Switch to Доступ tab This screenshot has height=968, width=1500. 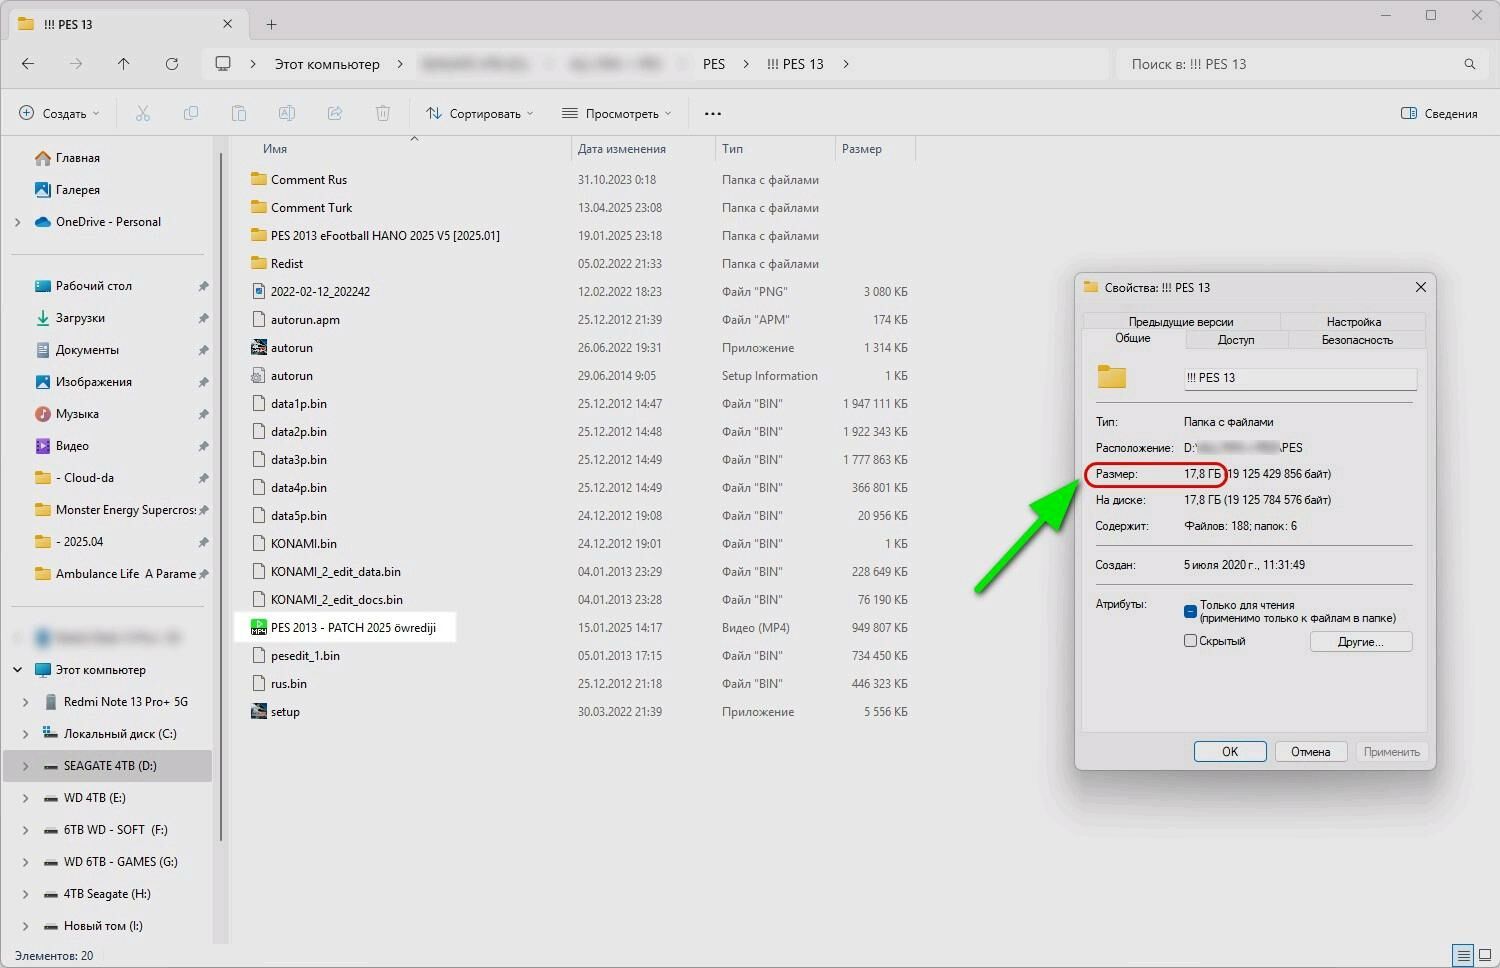tap(1236, 340)
